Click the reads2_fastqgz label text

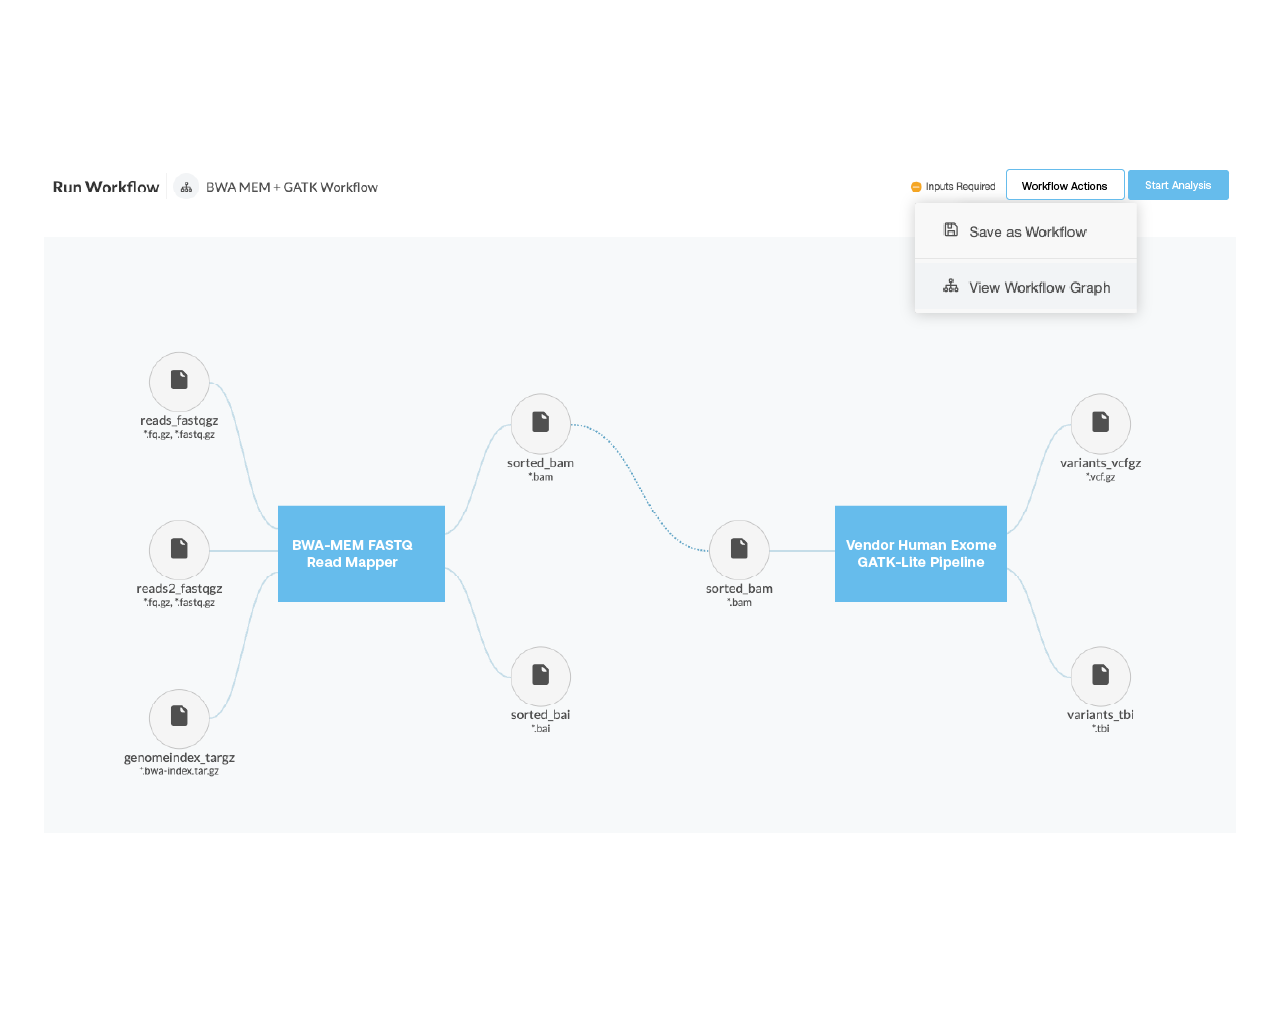click(179, 589)
